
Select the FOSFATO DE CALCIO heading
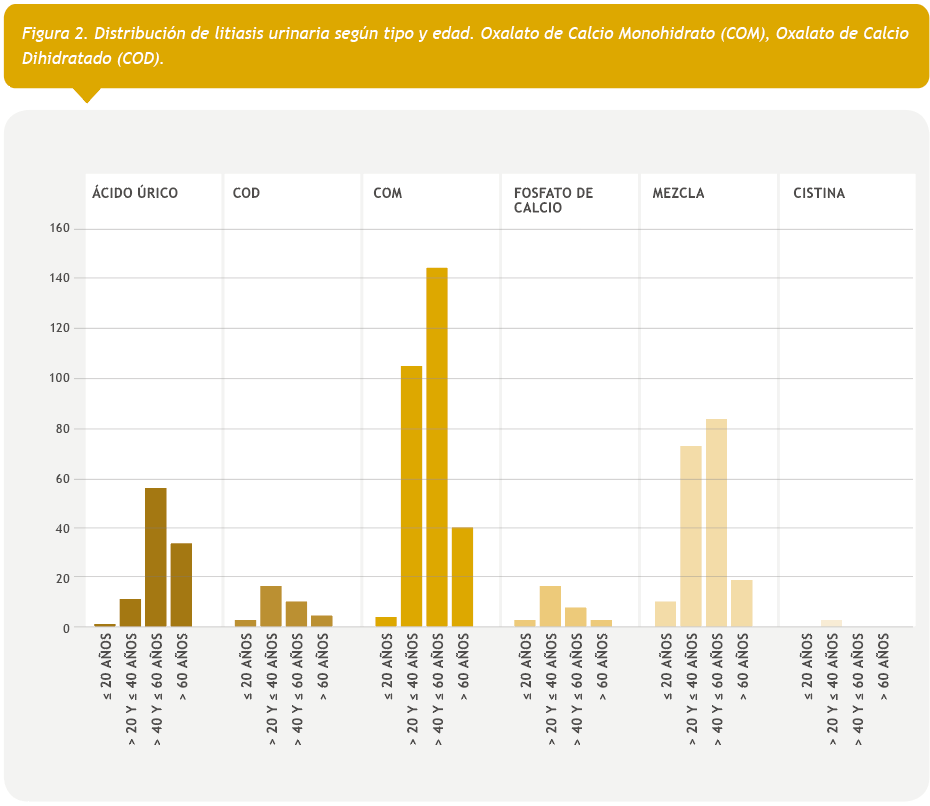[x=553, y=200]
